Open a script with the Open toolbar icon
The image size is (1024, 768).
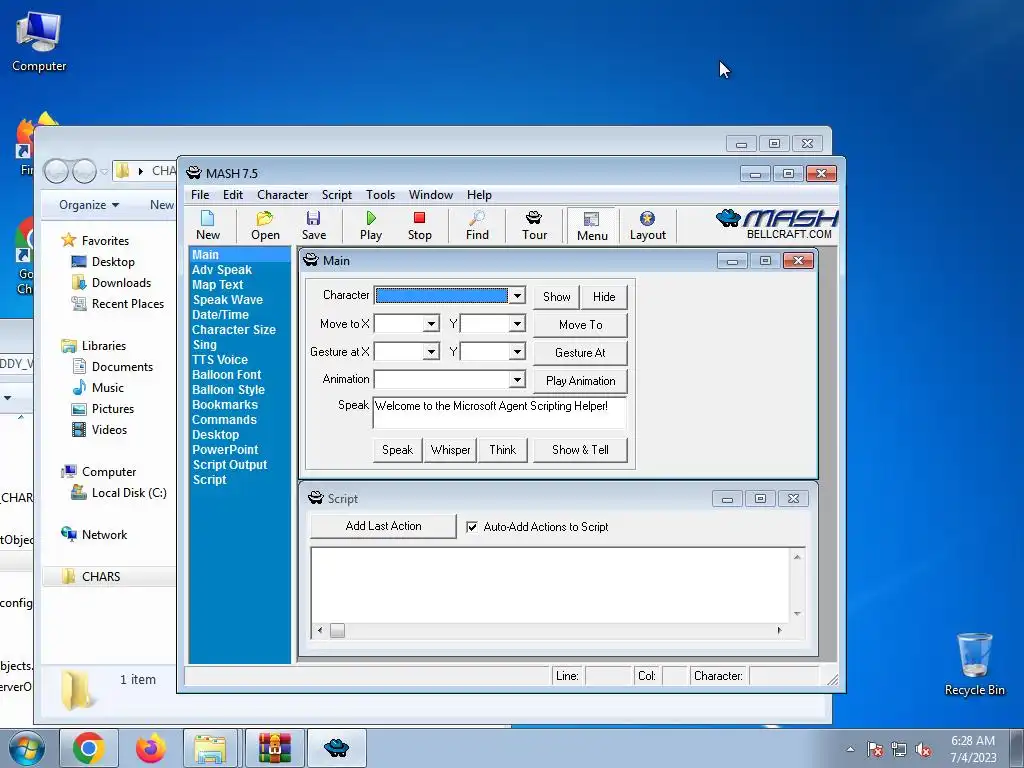(x=265, y=225)
